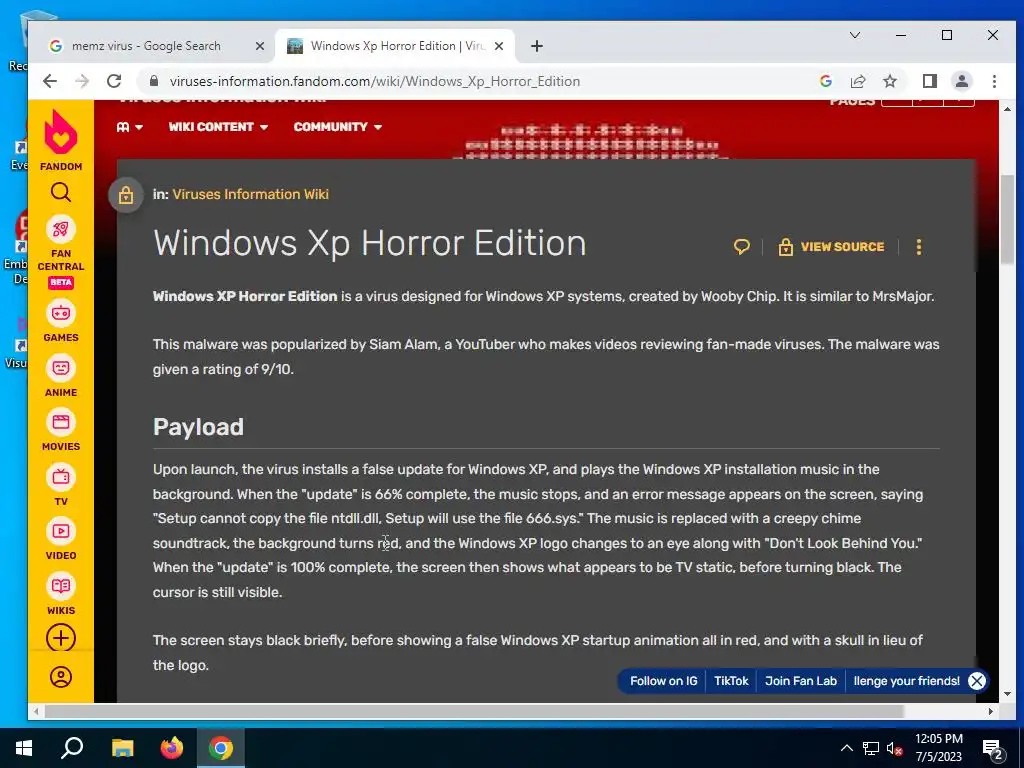Open Chrome's side panel icon
The image size is (1024, 768).
[930, 81]
